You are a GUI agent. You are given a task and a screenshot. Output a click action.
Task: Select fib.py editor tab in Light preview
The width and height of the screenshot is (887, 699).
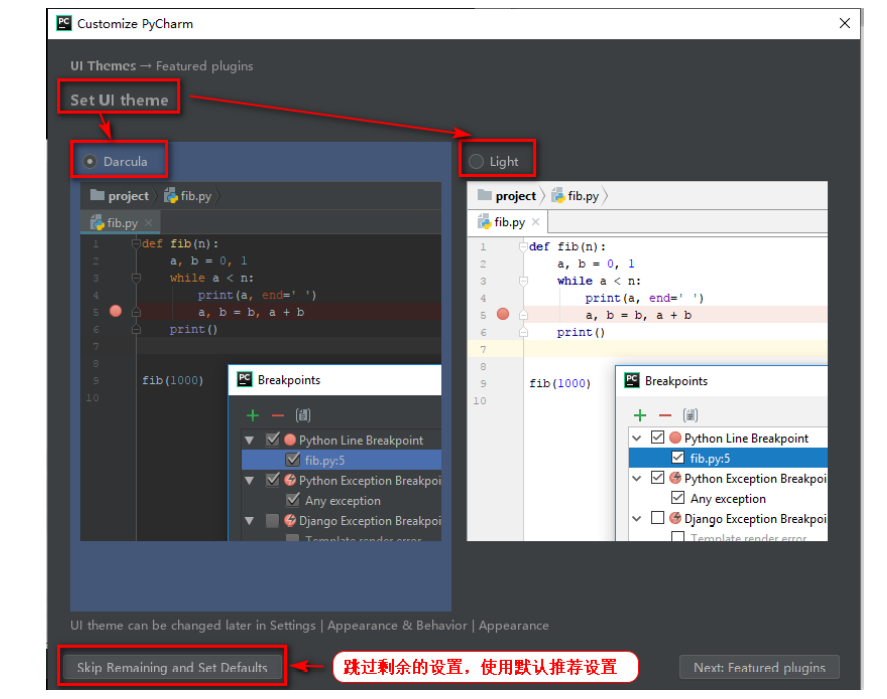tap(508, 222)
